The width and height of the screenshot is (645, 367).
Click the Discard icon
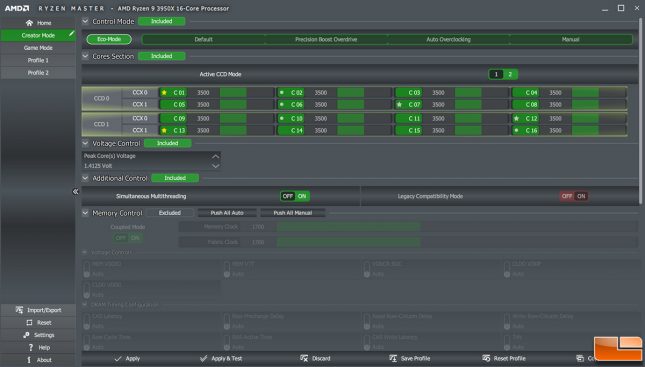pyautogui.click(x=304, y=358)
